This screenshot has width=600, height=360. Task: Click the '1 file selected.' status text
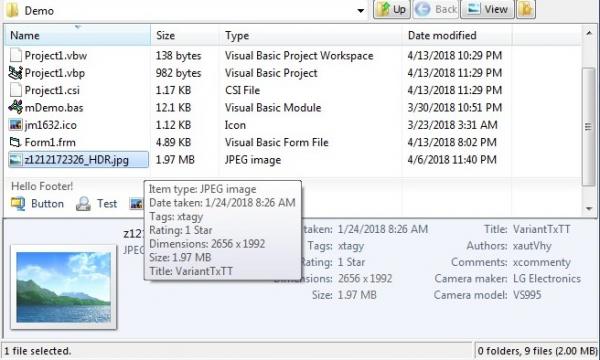pyautogui.click(x=38, y=351)
